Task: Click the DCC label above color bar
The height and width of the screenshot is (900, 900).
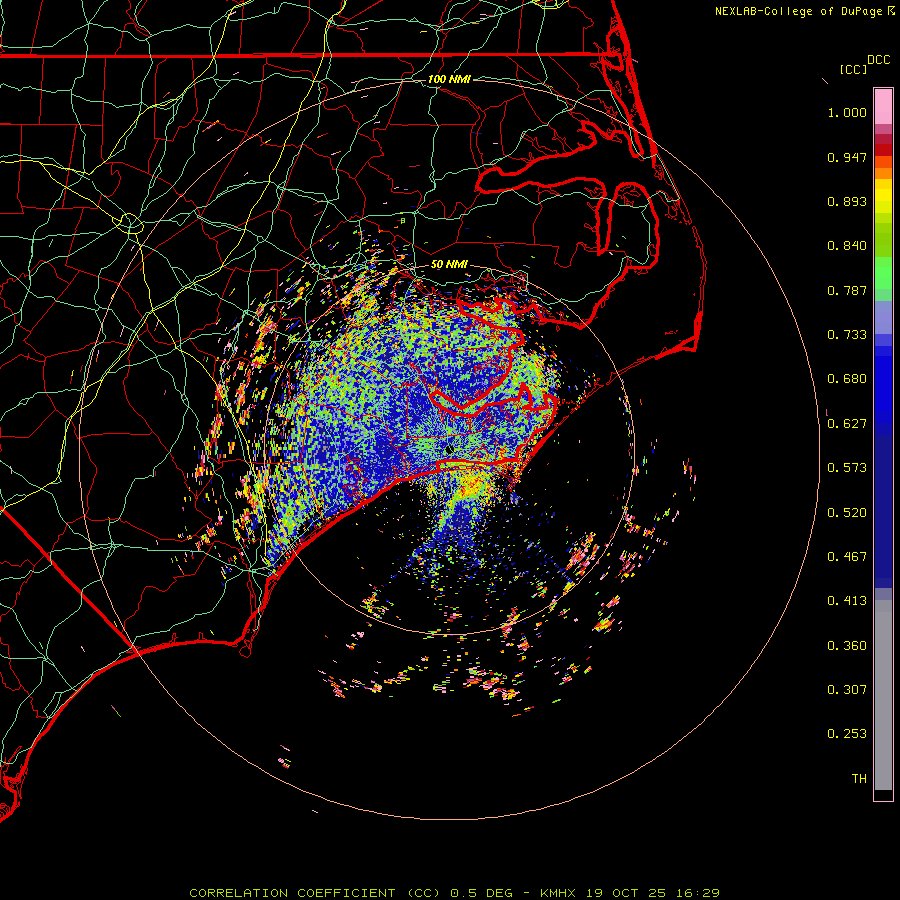Action: [x=879, y=60]
